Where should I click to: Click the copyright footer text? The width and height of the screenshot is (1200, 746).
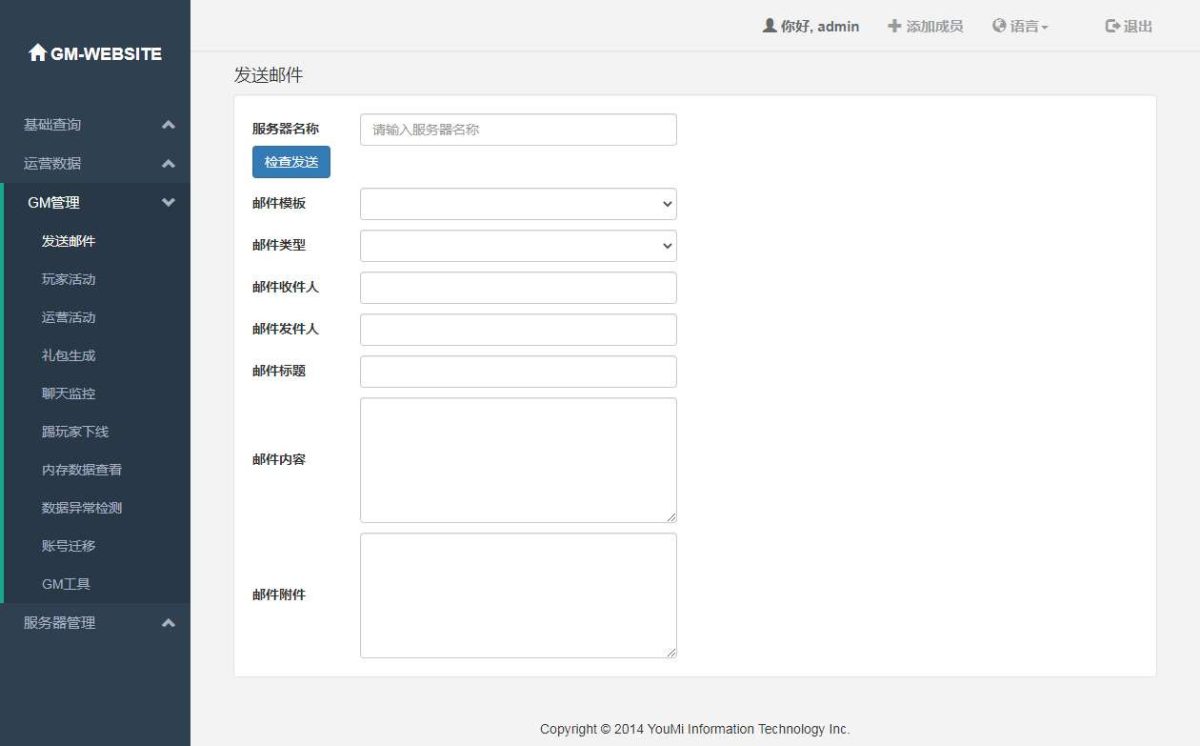pos(694,729)
